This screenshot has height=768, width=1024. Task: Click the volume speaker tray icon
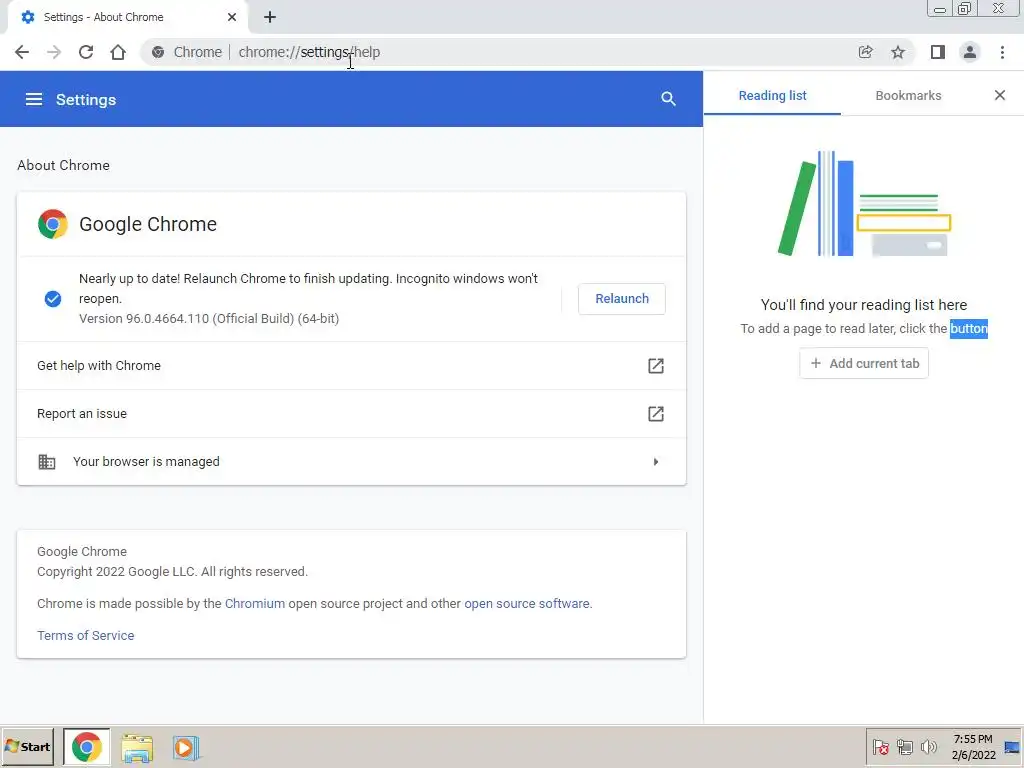tap(928, 747)
